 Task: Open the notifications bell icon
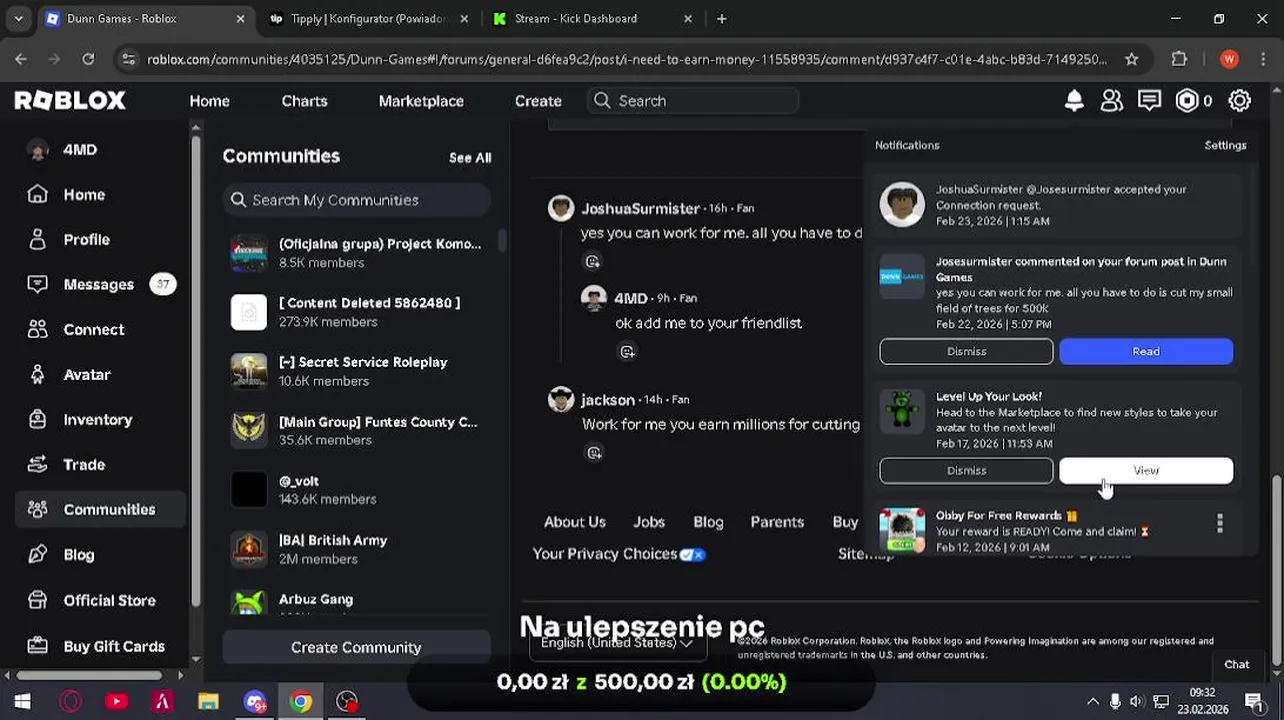[1074, 101]
